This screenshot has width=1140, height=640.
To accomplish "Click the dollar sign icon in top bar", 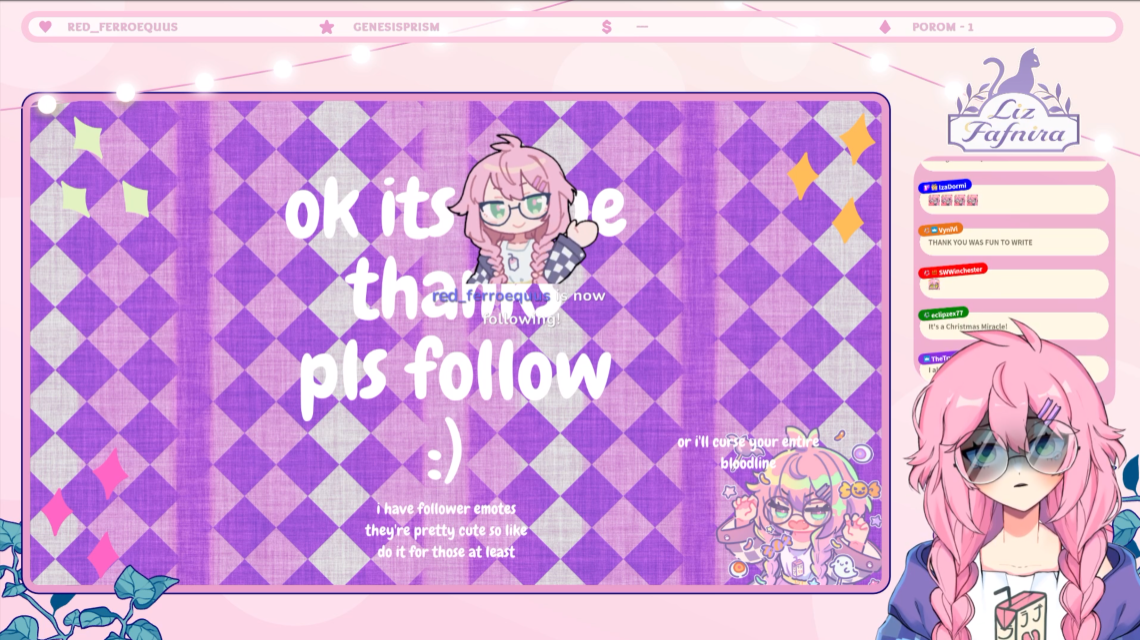I will (606, 27).
